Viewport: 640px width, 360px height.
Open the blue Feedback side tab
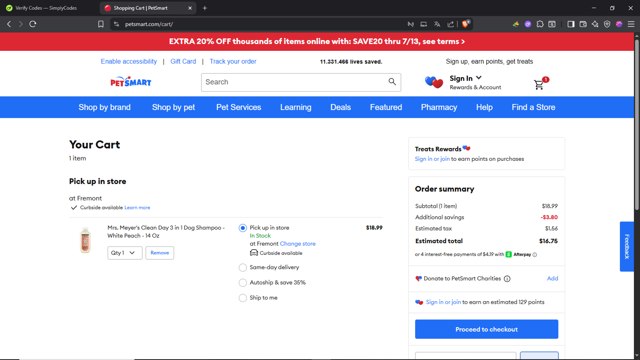click(627, 247)
